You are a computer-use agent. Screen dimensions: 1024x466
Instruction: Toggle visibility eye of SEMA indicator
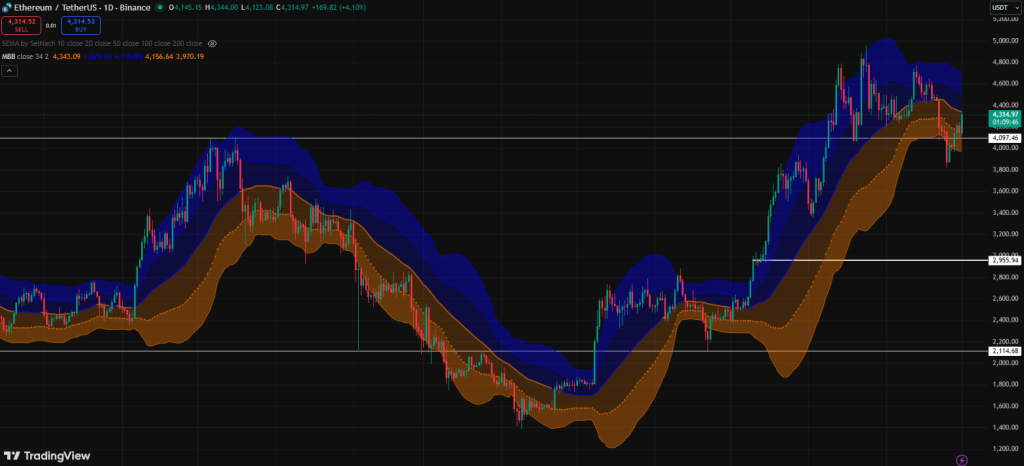click(212, 44)
